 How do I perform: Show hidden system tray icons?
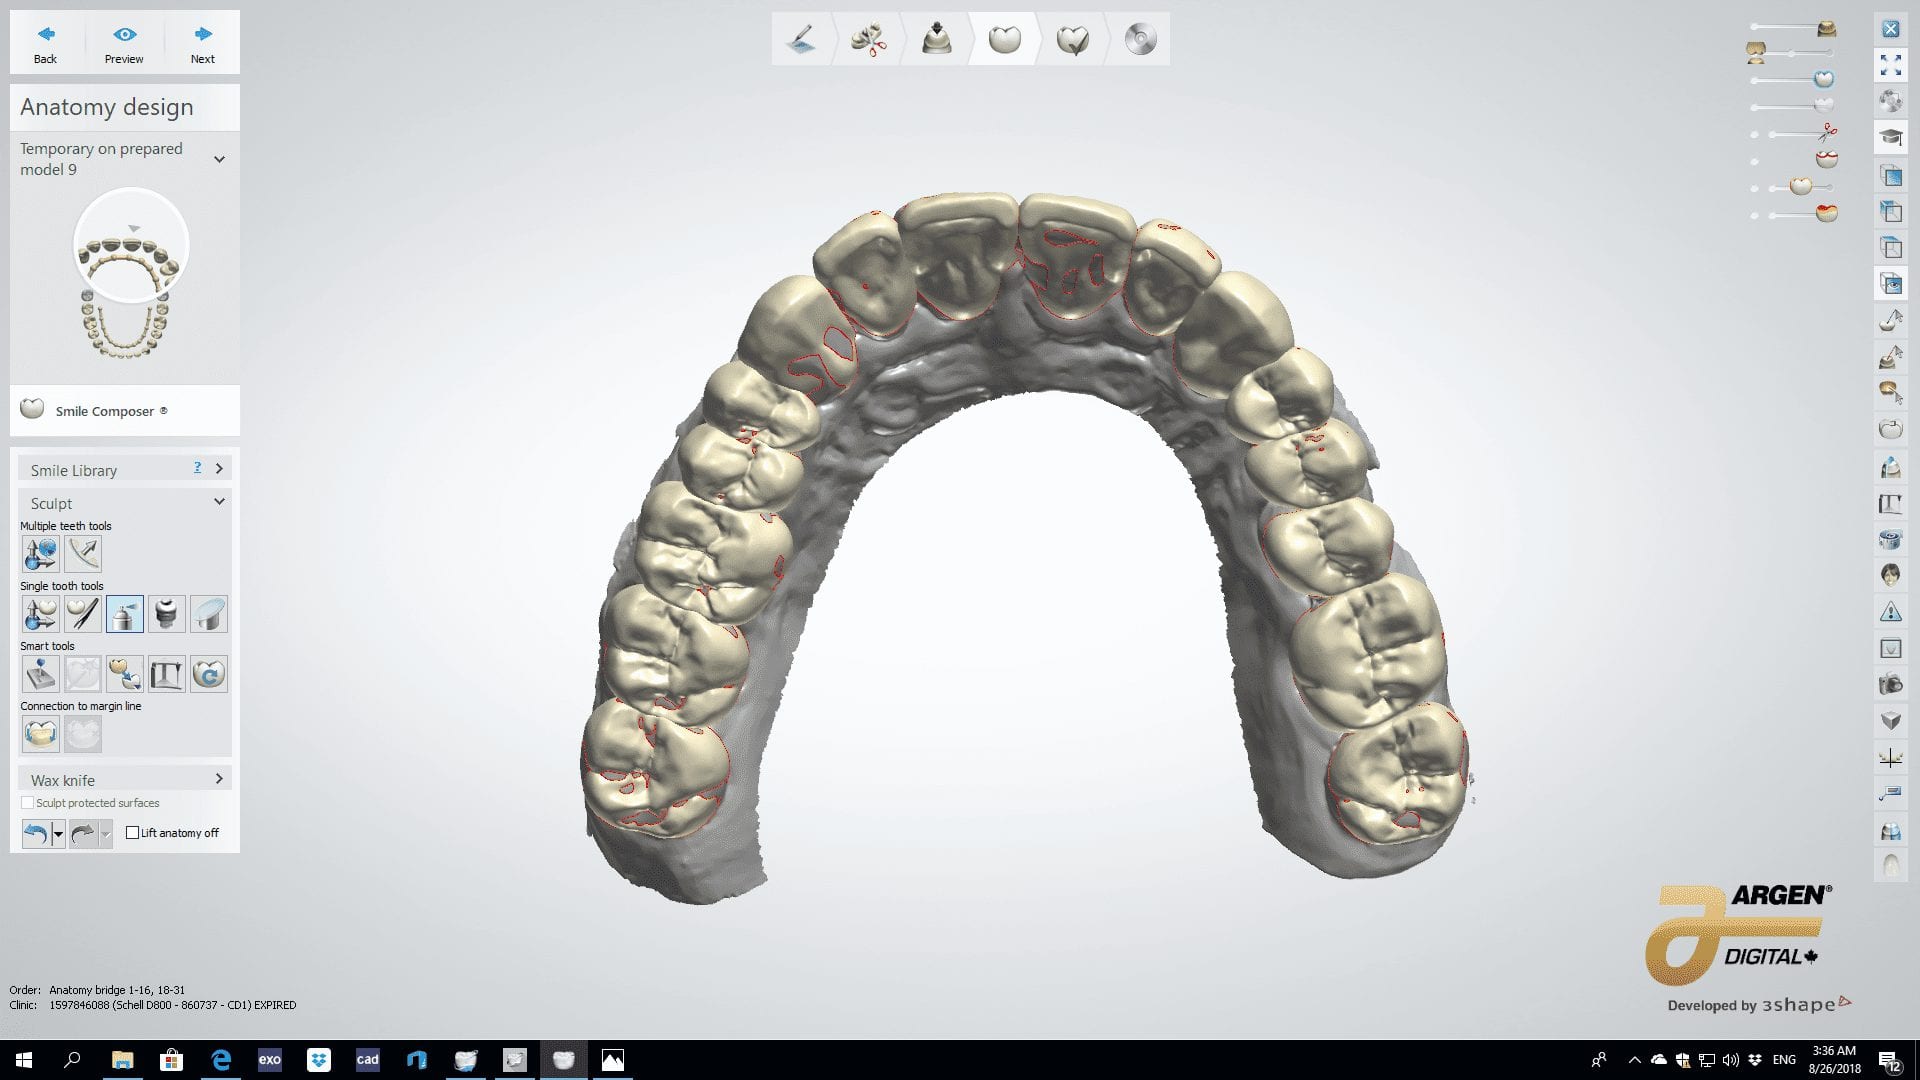point(1634,1060)
